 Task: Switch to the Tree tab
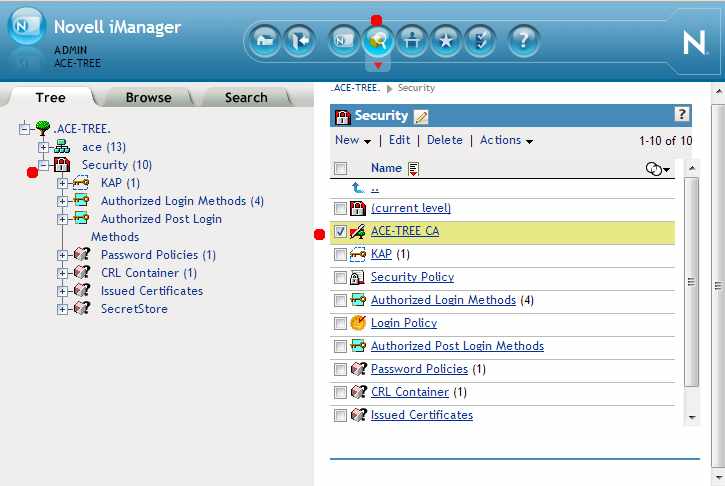point(50,98)
